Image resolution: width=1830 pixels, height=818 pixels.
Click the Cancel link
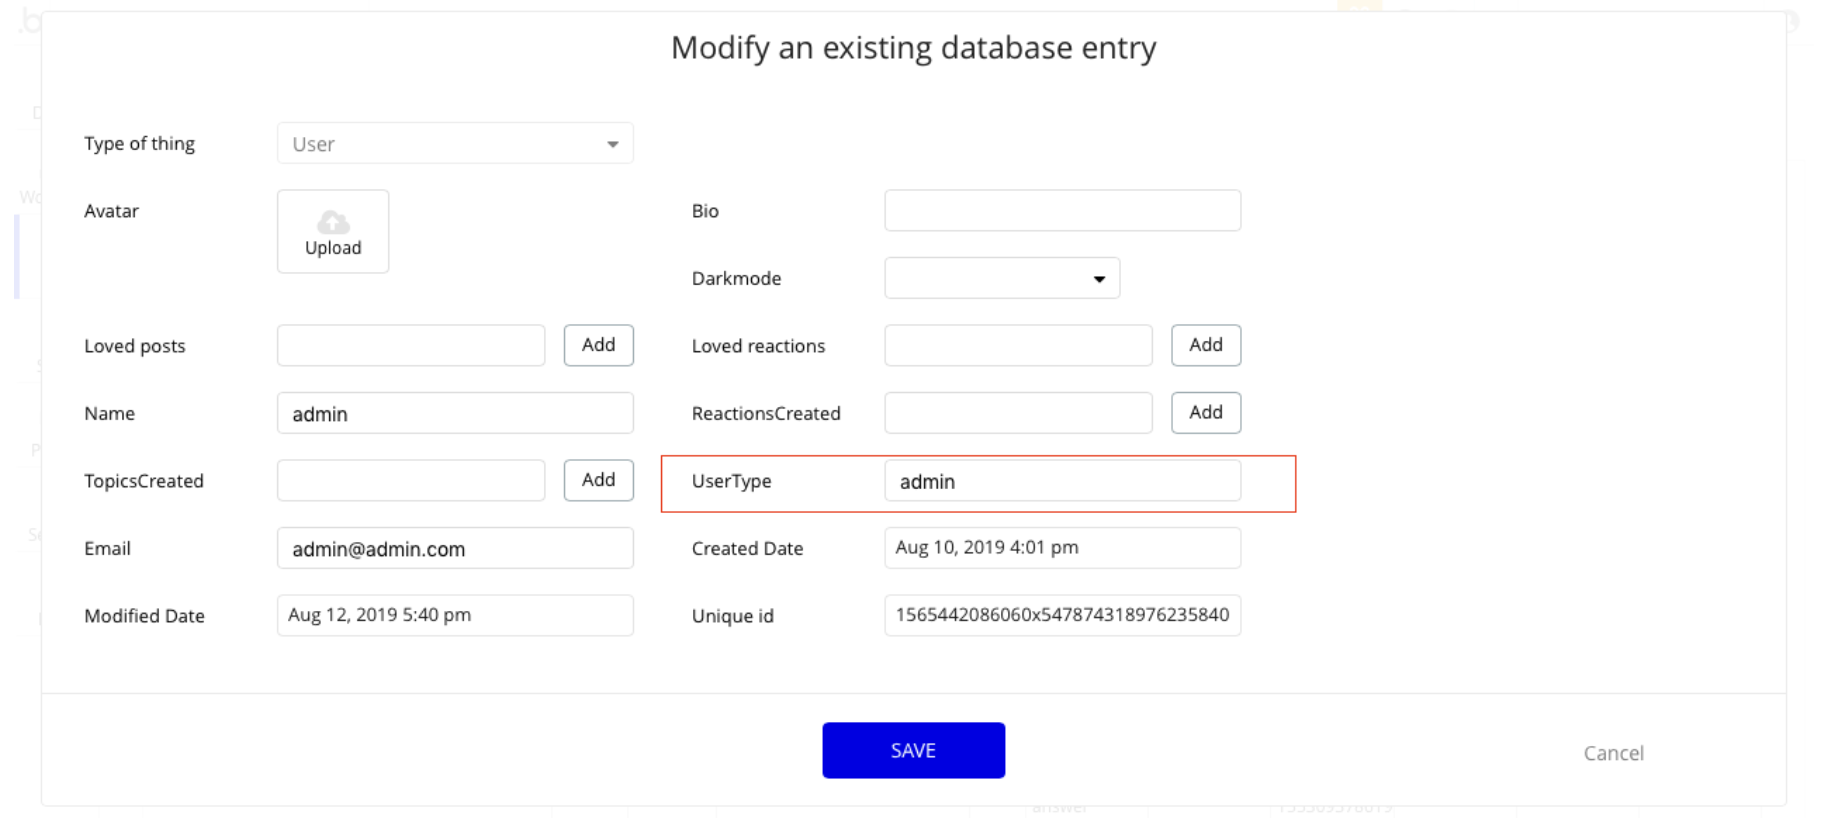(1613, 753)
